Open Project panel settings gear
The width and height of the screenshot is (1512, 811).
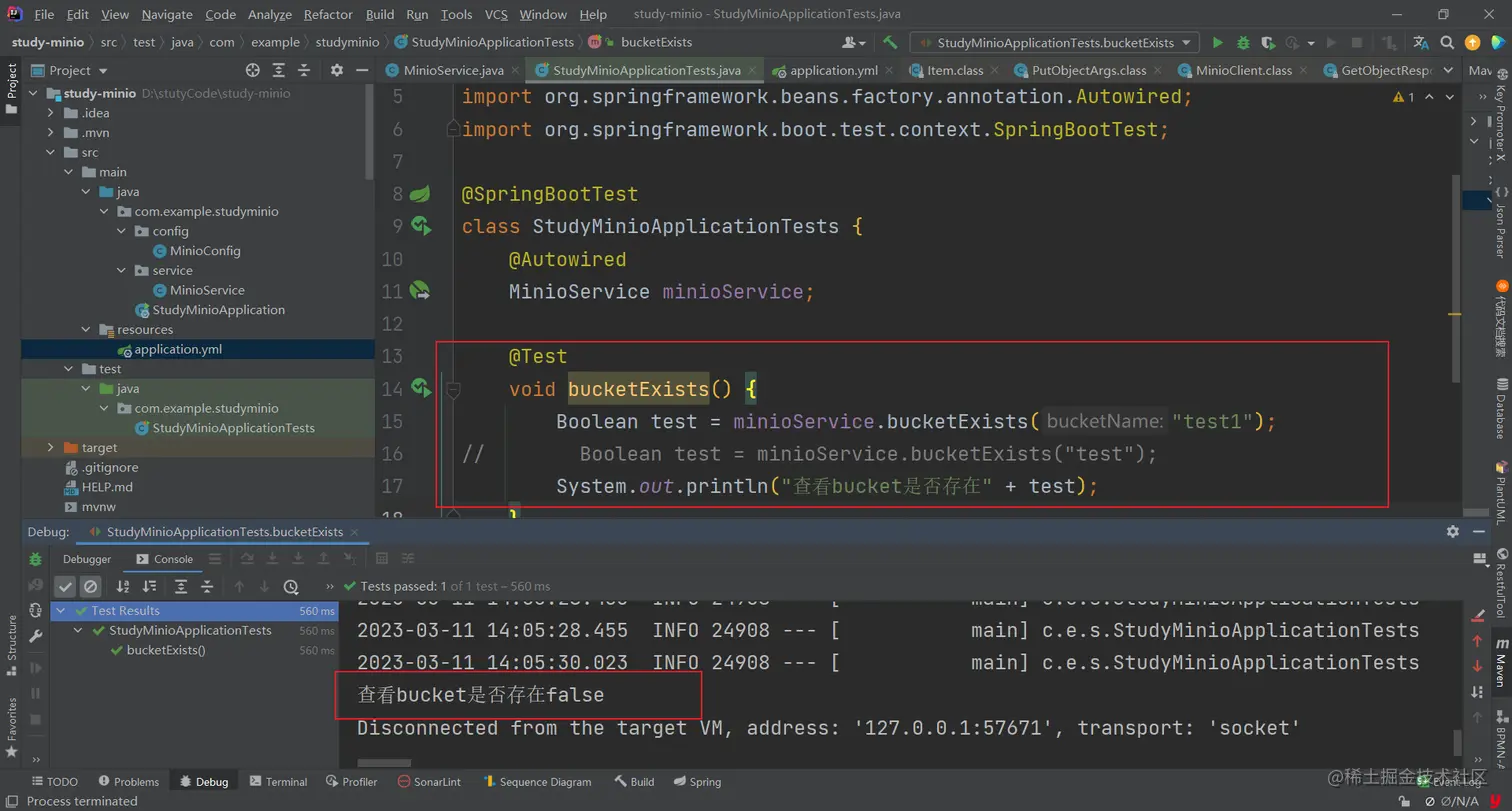pyautogui.click(x=337, y=70)
